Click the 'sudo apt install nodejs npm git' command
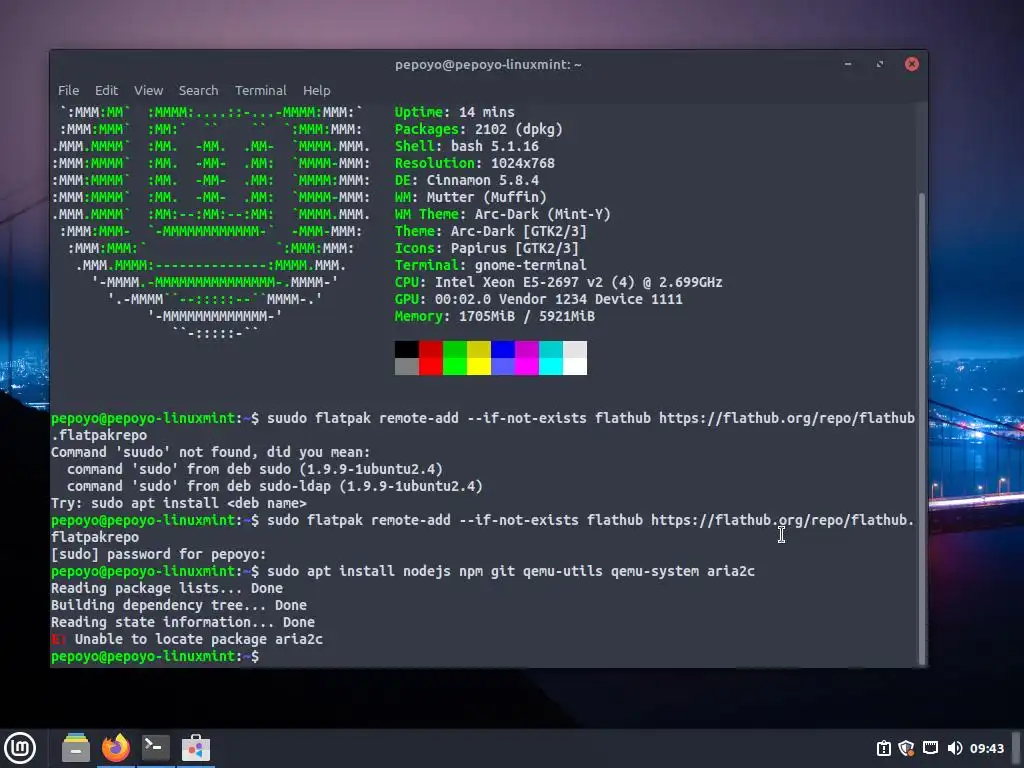1024x768 pixels. (x=511, y=571)
